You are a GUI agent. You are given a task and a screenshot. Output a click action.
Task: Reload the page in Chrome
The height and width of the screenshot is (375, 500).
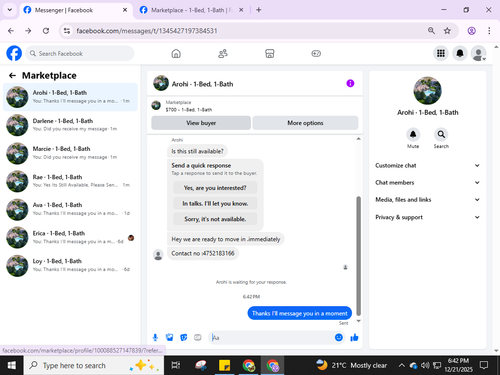(46, 31)
